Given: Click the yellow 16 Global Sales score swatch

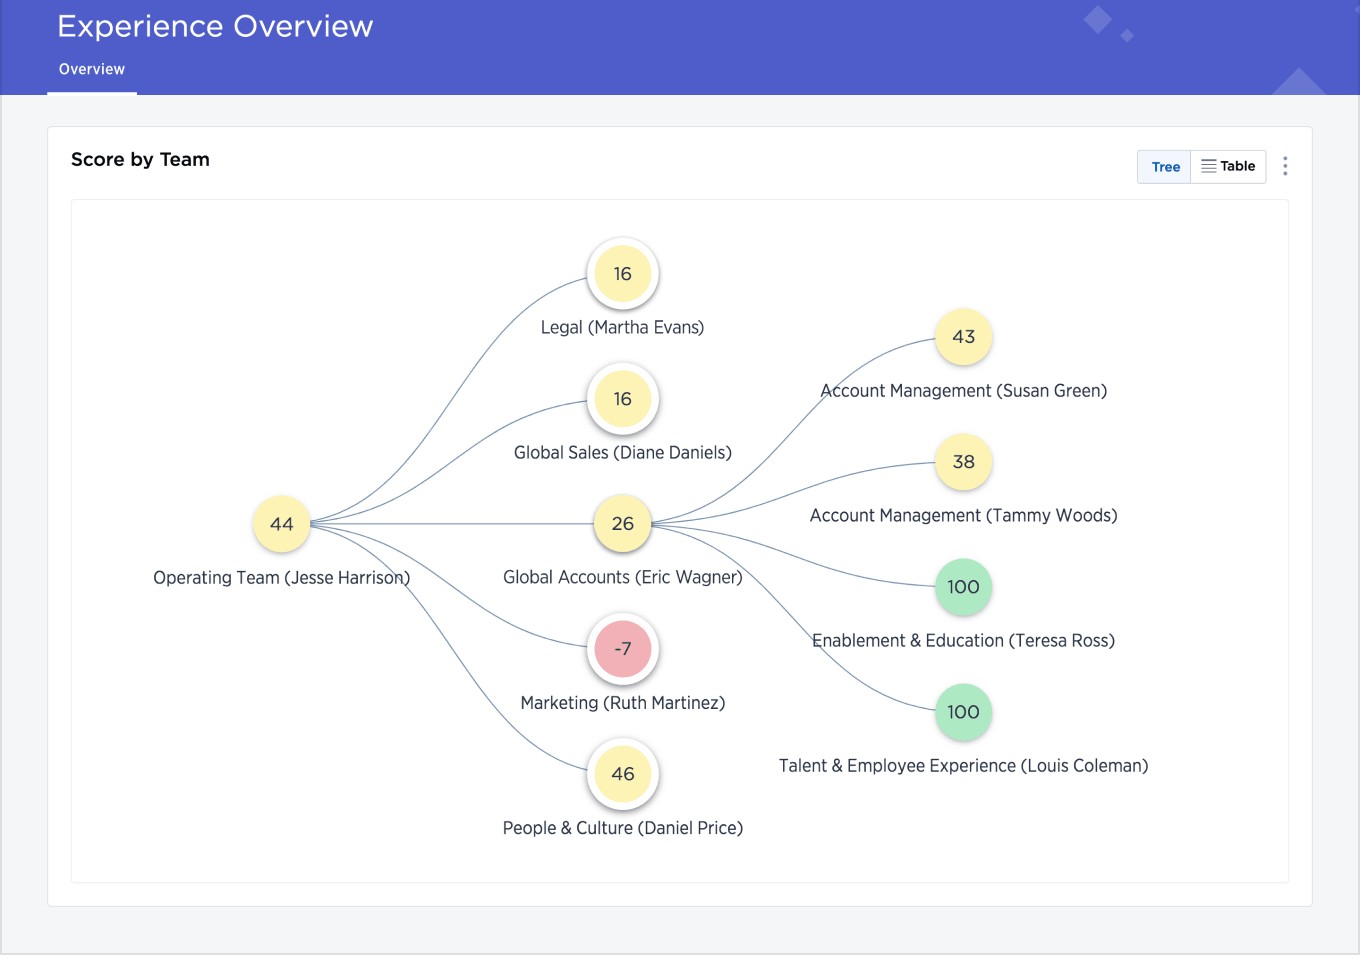Looking at the screenshot, I should pyautogui.click(x=623, y=398).
